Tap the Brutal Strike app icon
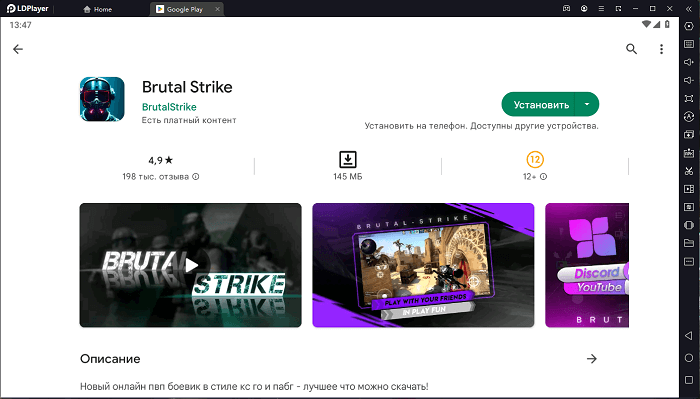Image resolution: width=700 pixels, height=399 pixels. 102,99
